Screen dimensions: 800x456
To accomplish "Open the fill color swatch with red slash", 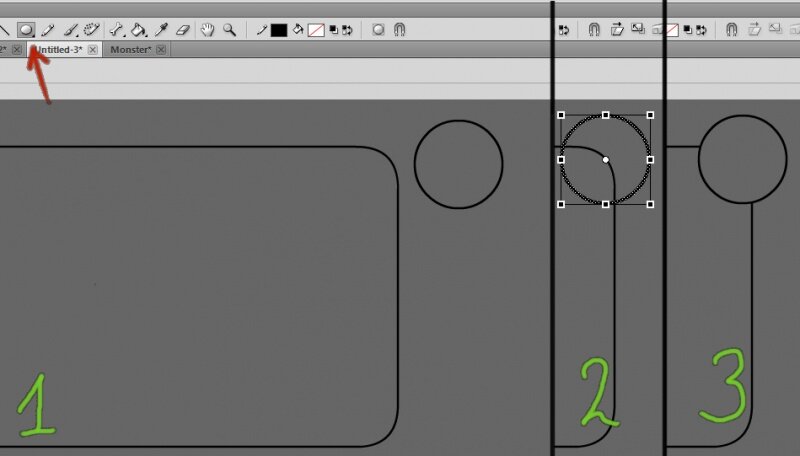I will [315, 30].
